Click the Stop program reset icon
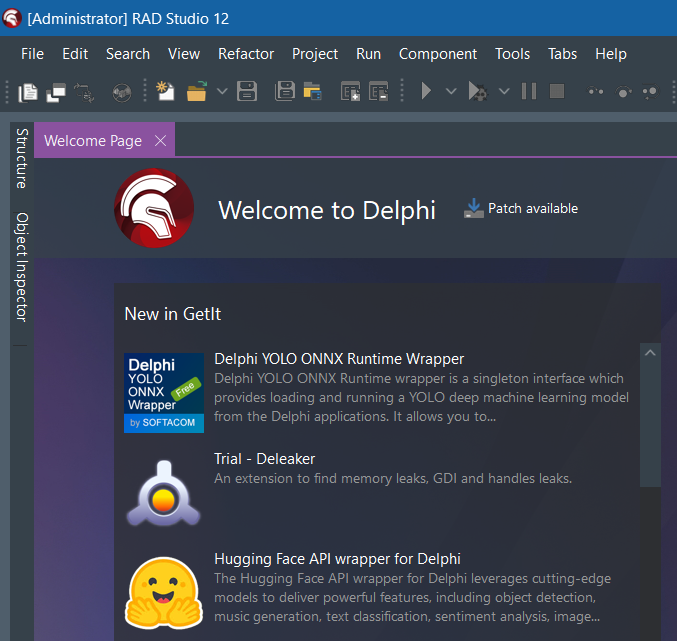This screenshot has width=677, height=641. pos(557,91)
